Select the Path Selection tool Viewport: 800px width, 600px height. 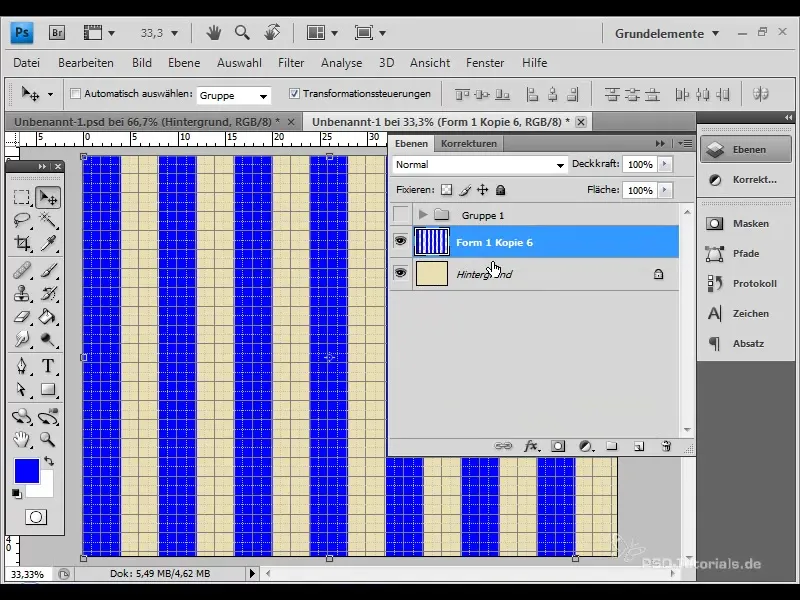coord(21,389)
